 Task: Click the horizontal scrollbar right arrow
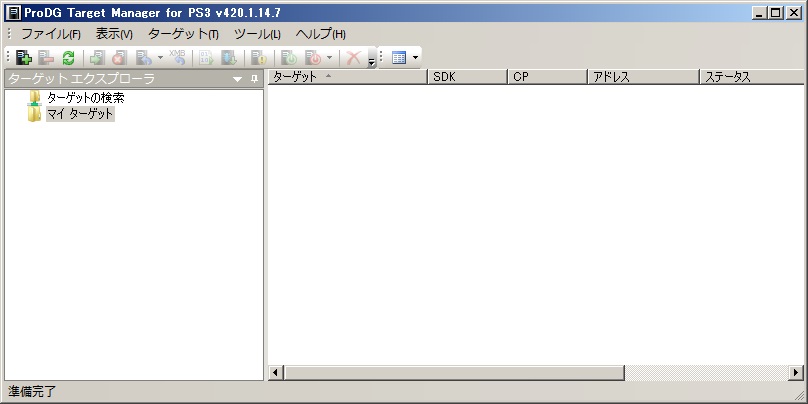(x=796, y=372)
